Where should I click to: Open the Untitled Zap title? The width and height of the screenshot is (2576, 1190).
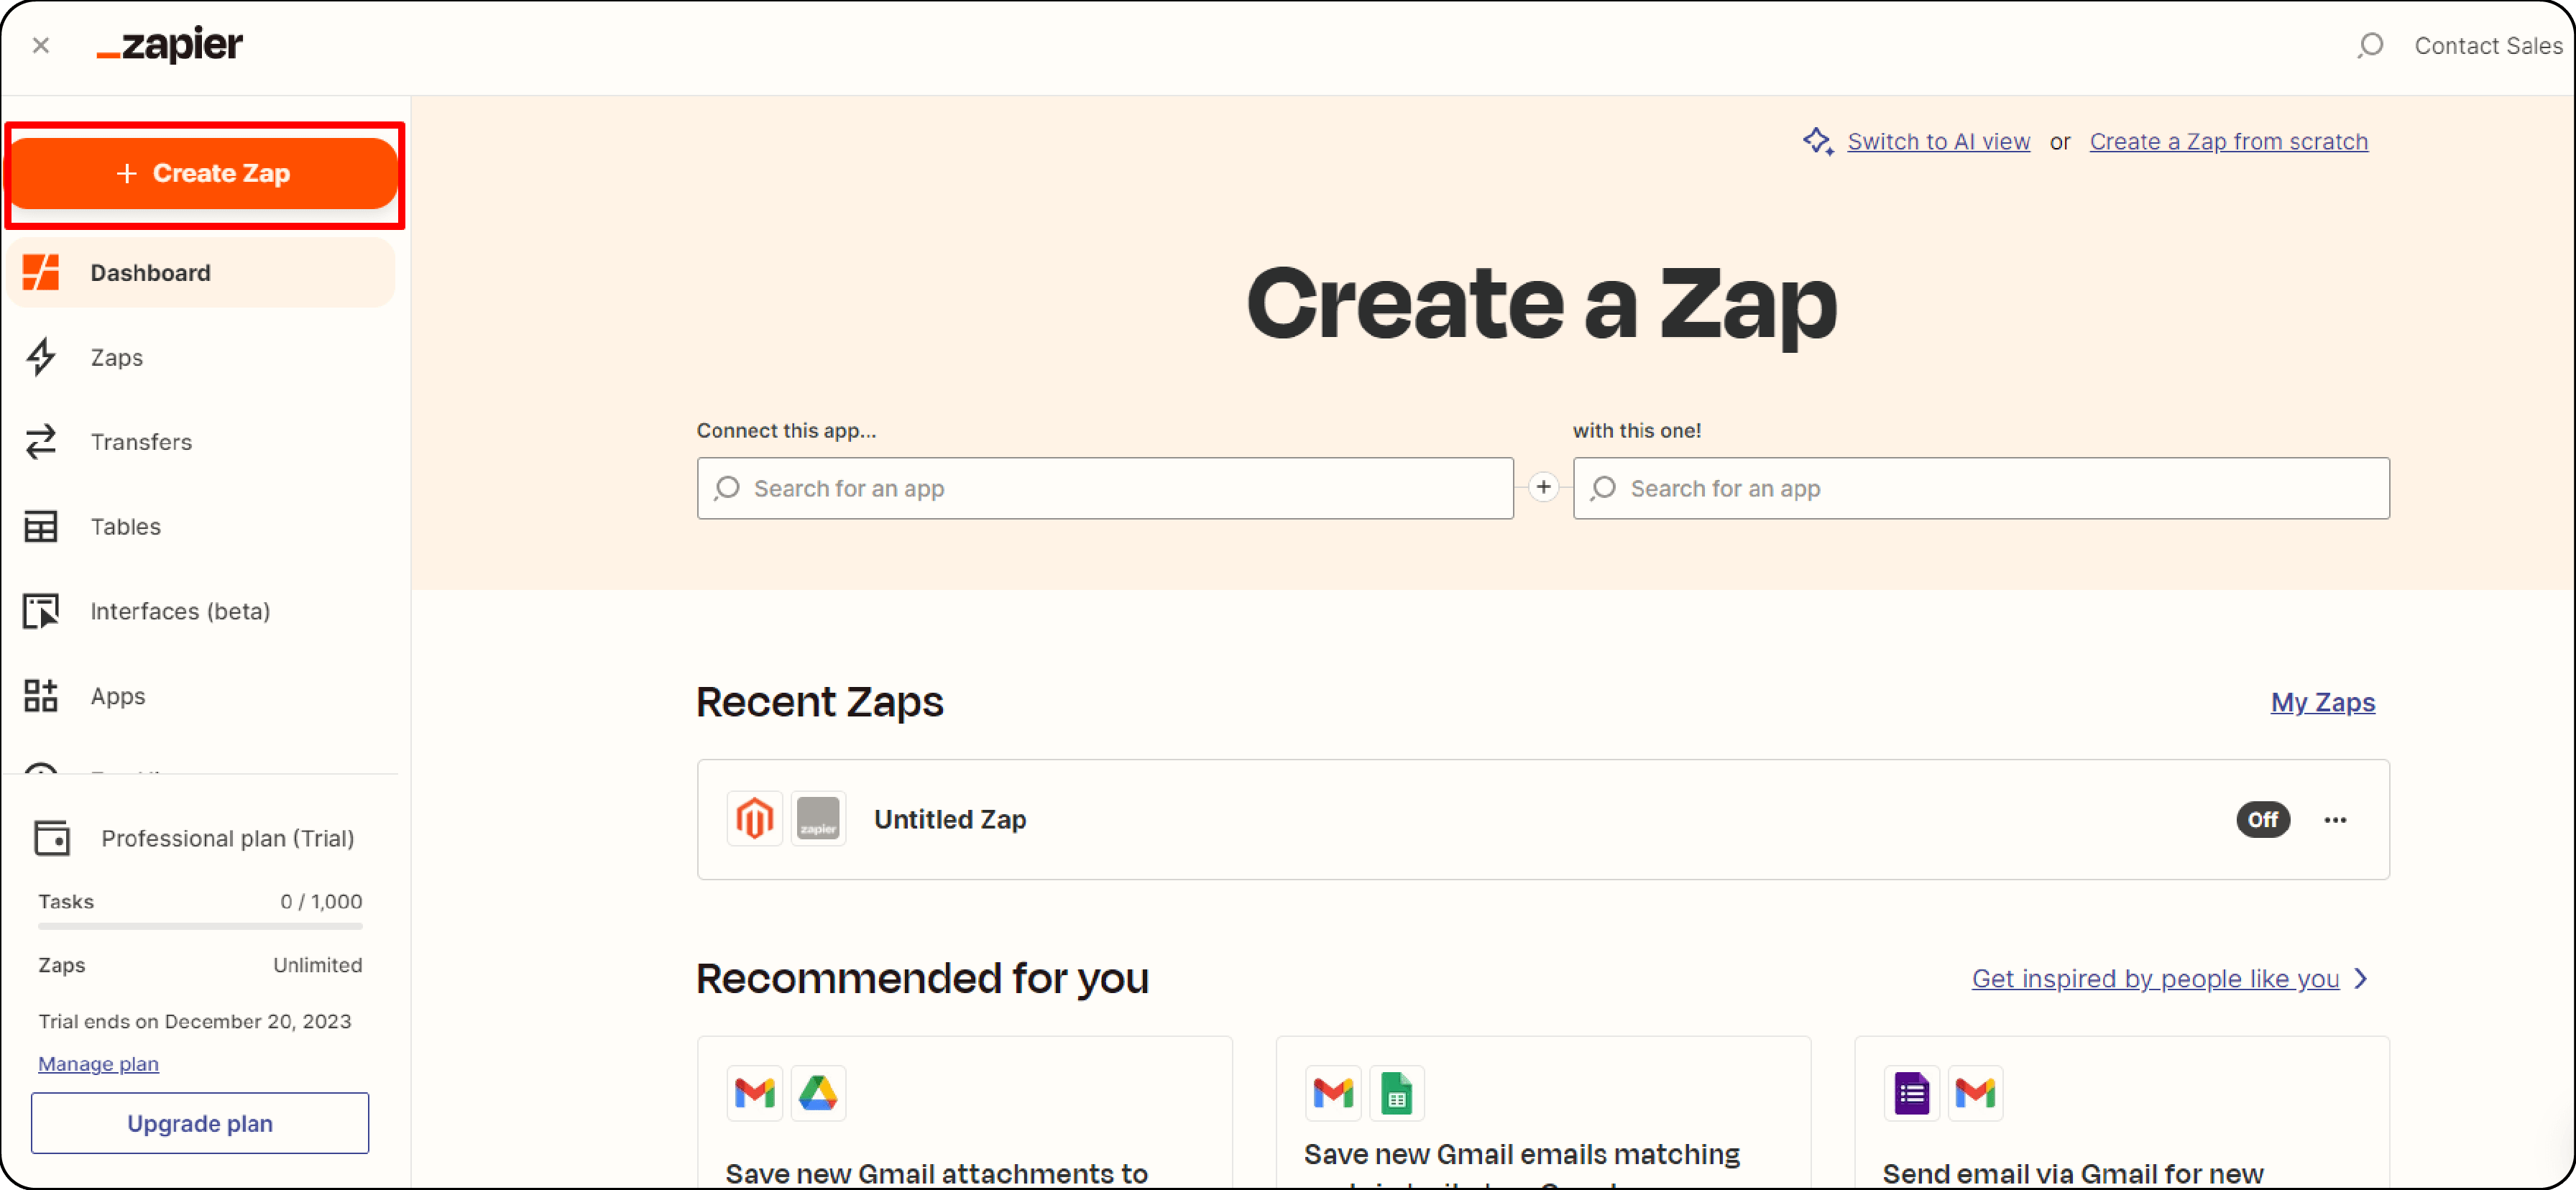coord(950,819)
